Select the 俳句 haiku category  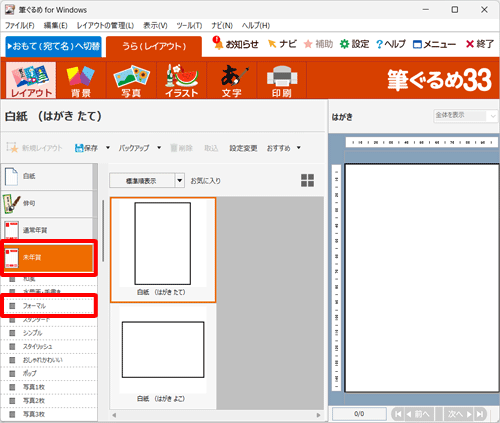48,203
